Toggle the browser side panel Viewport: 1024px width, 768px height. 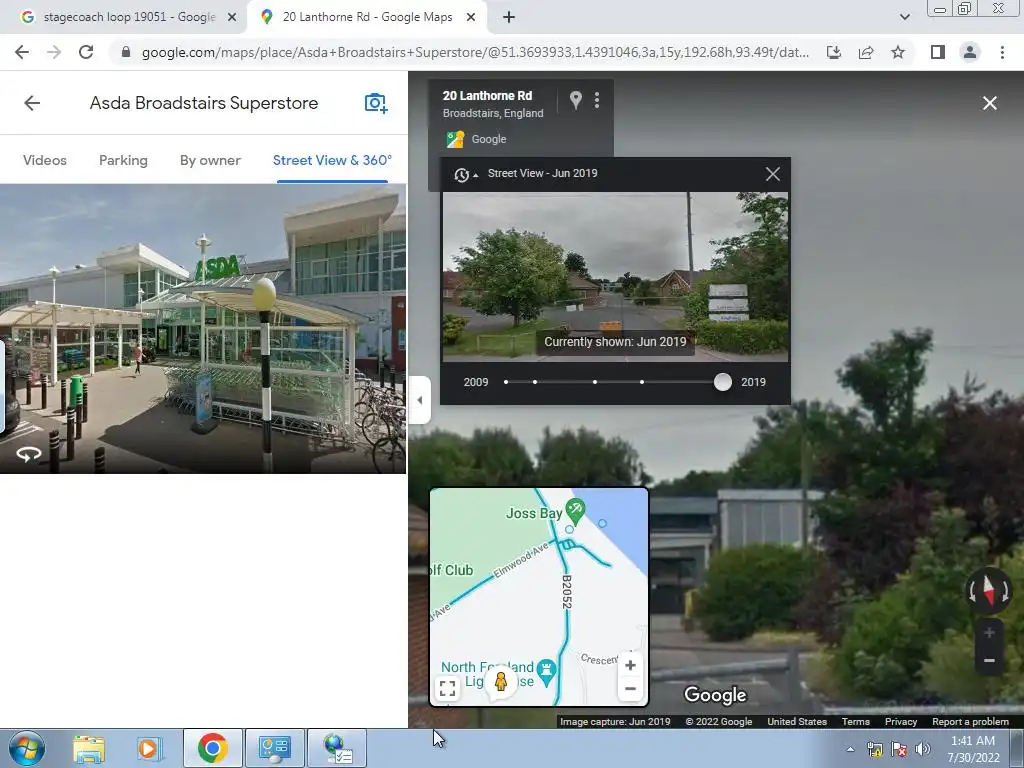pos(937,52)
